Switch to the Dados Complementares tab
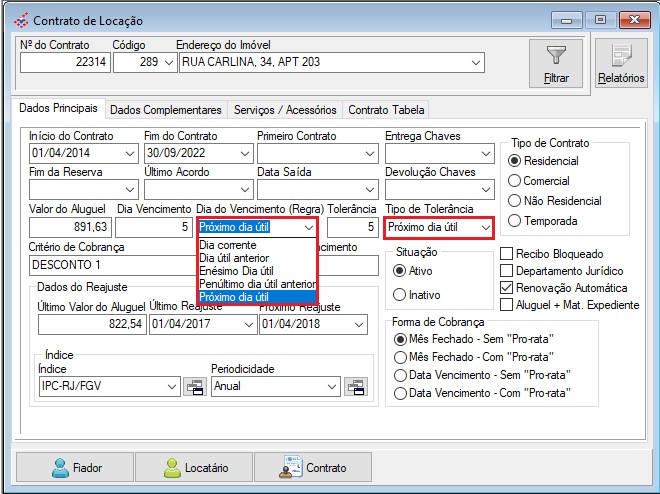Image resolution: width=660 pixels, height=494 pixels. point(165,110)
